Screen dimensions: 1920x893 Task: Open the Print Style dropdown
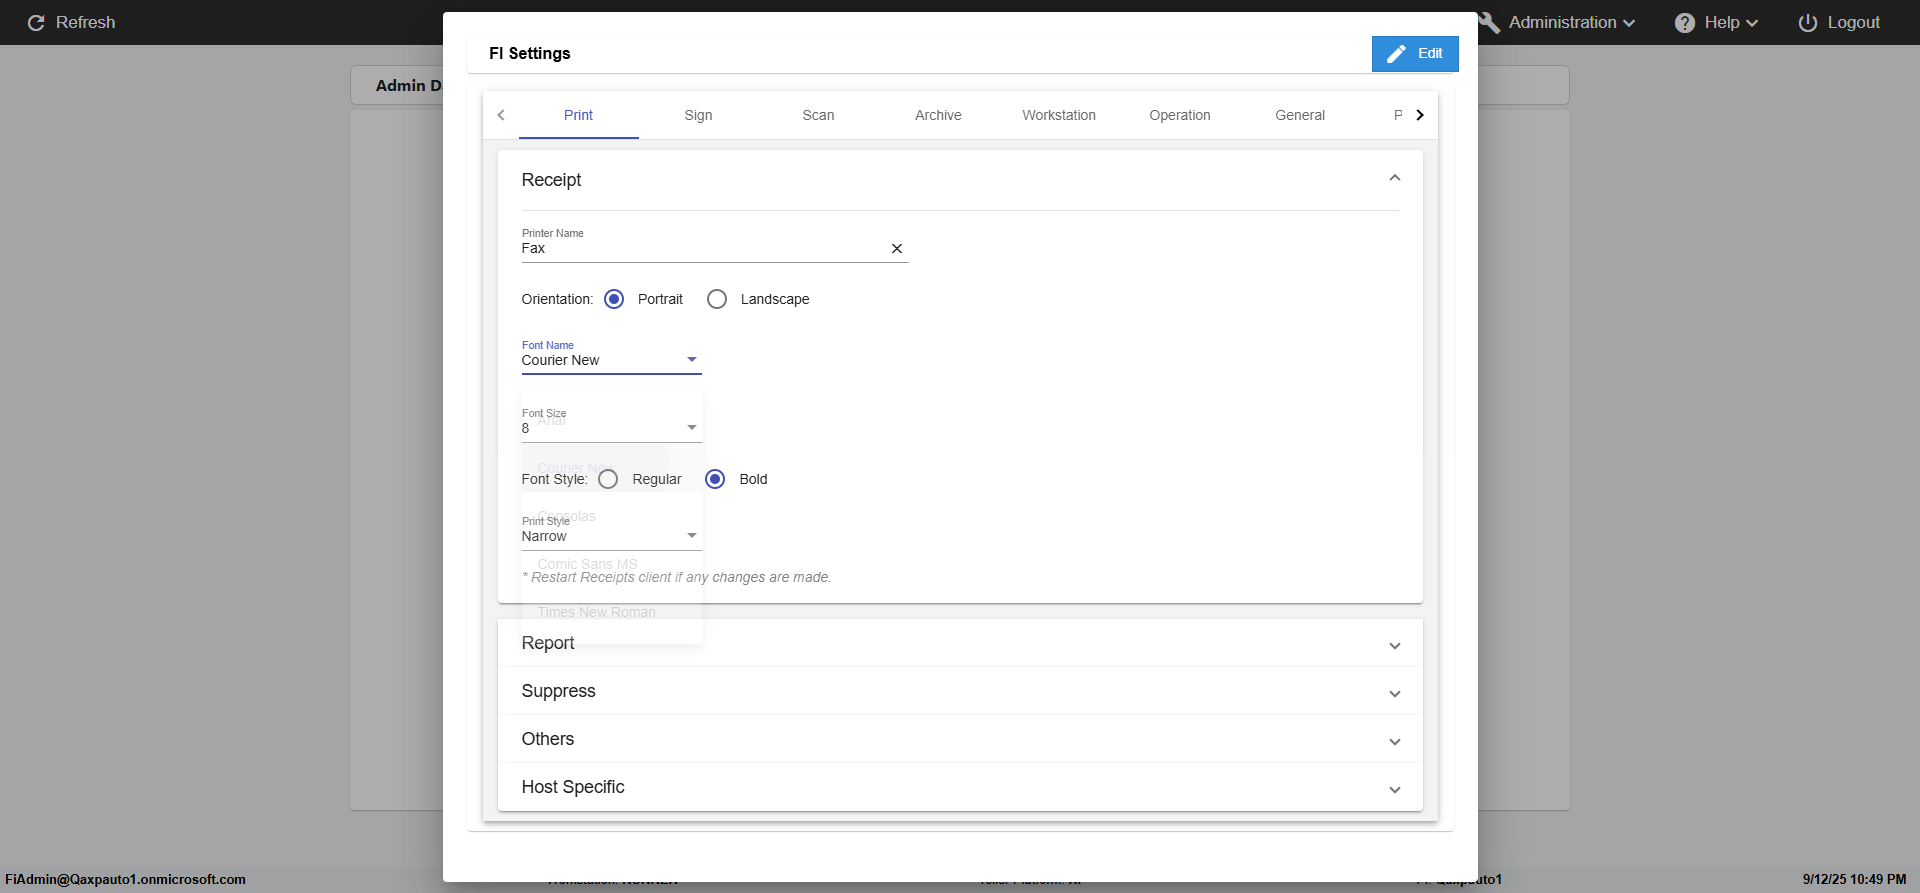(x=691, y=536)
